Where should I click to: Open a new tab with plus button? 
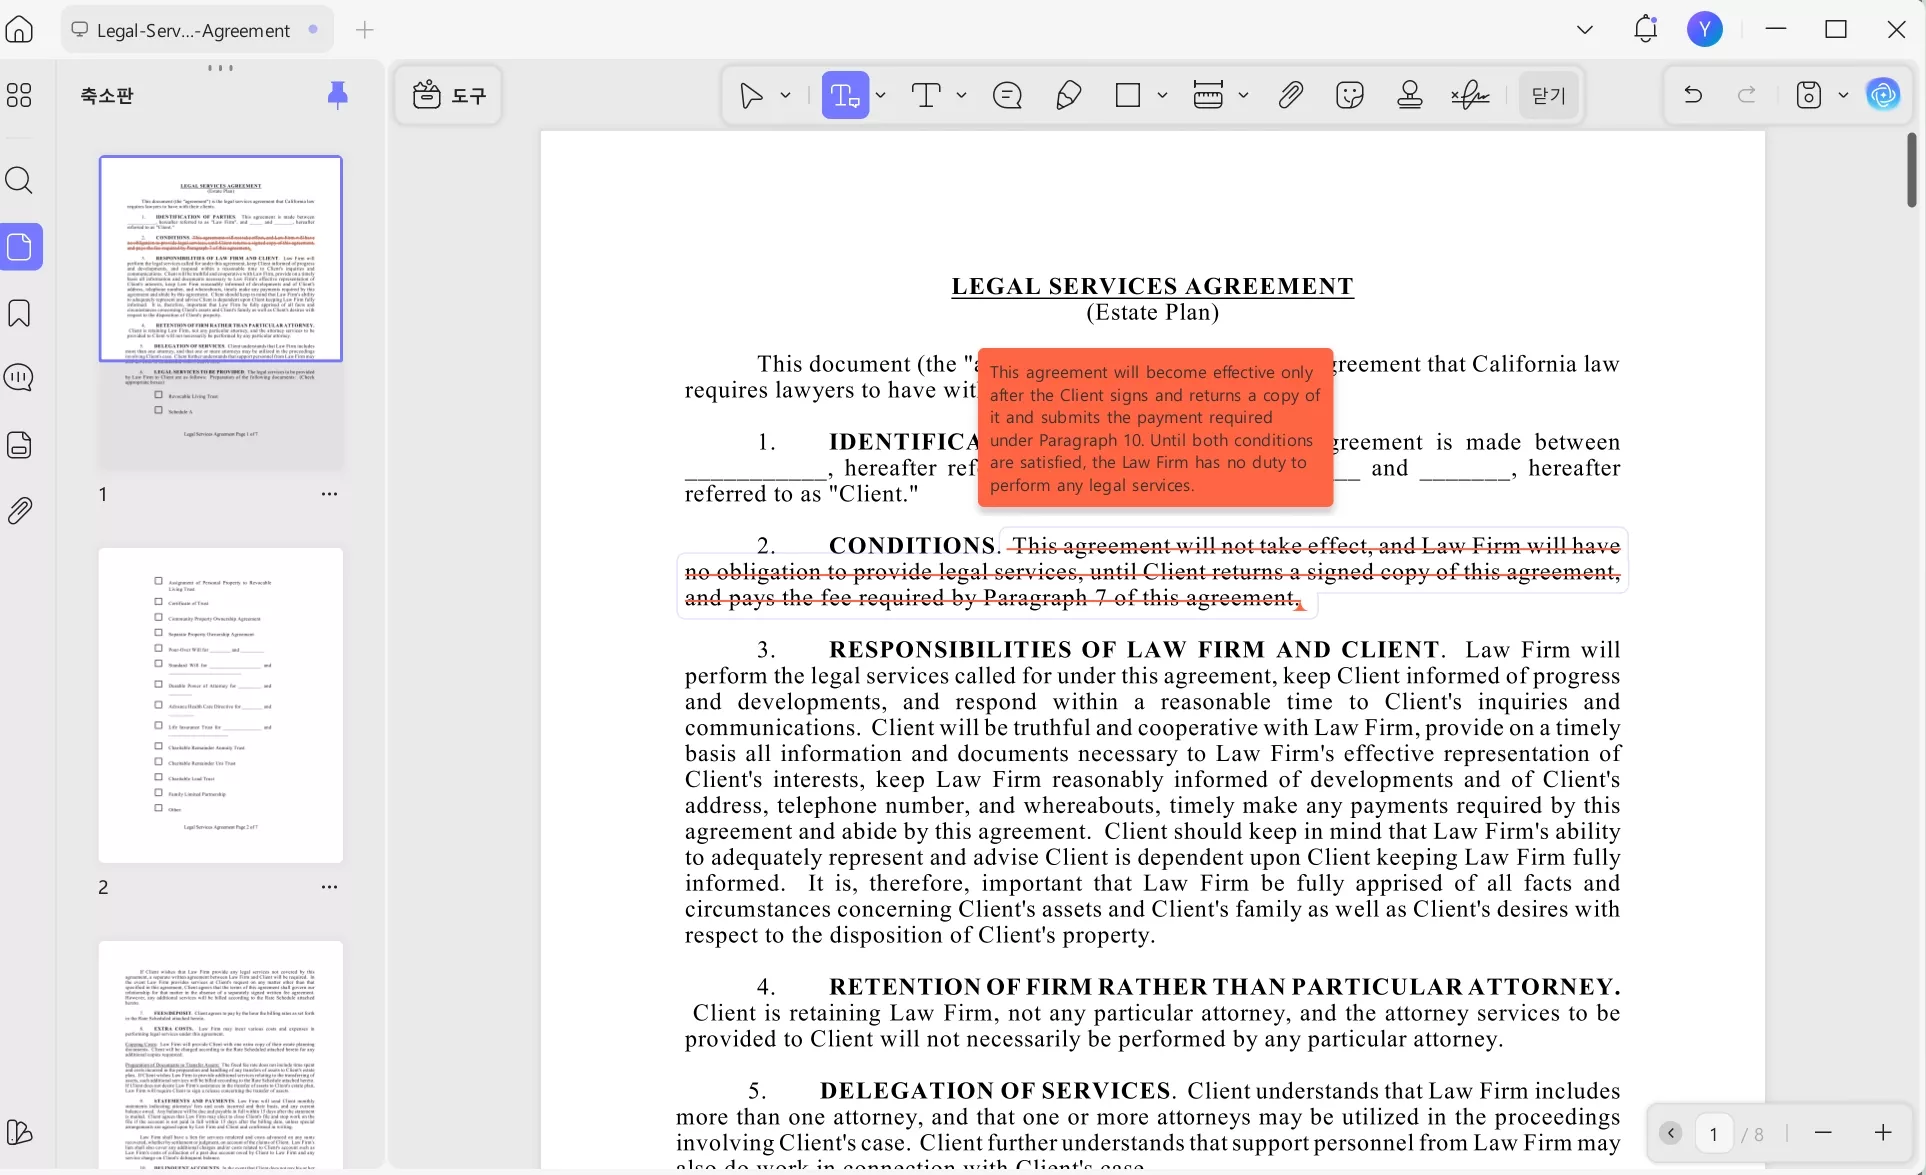pyautogui.click(x=365, y=30)
